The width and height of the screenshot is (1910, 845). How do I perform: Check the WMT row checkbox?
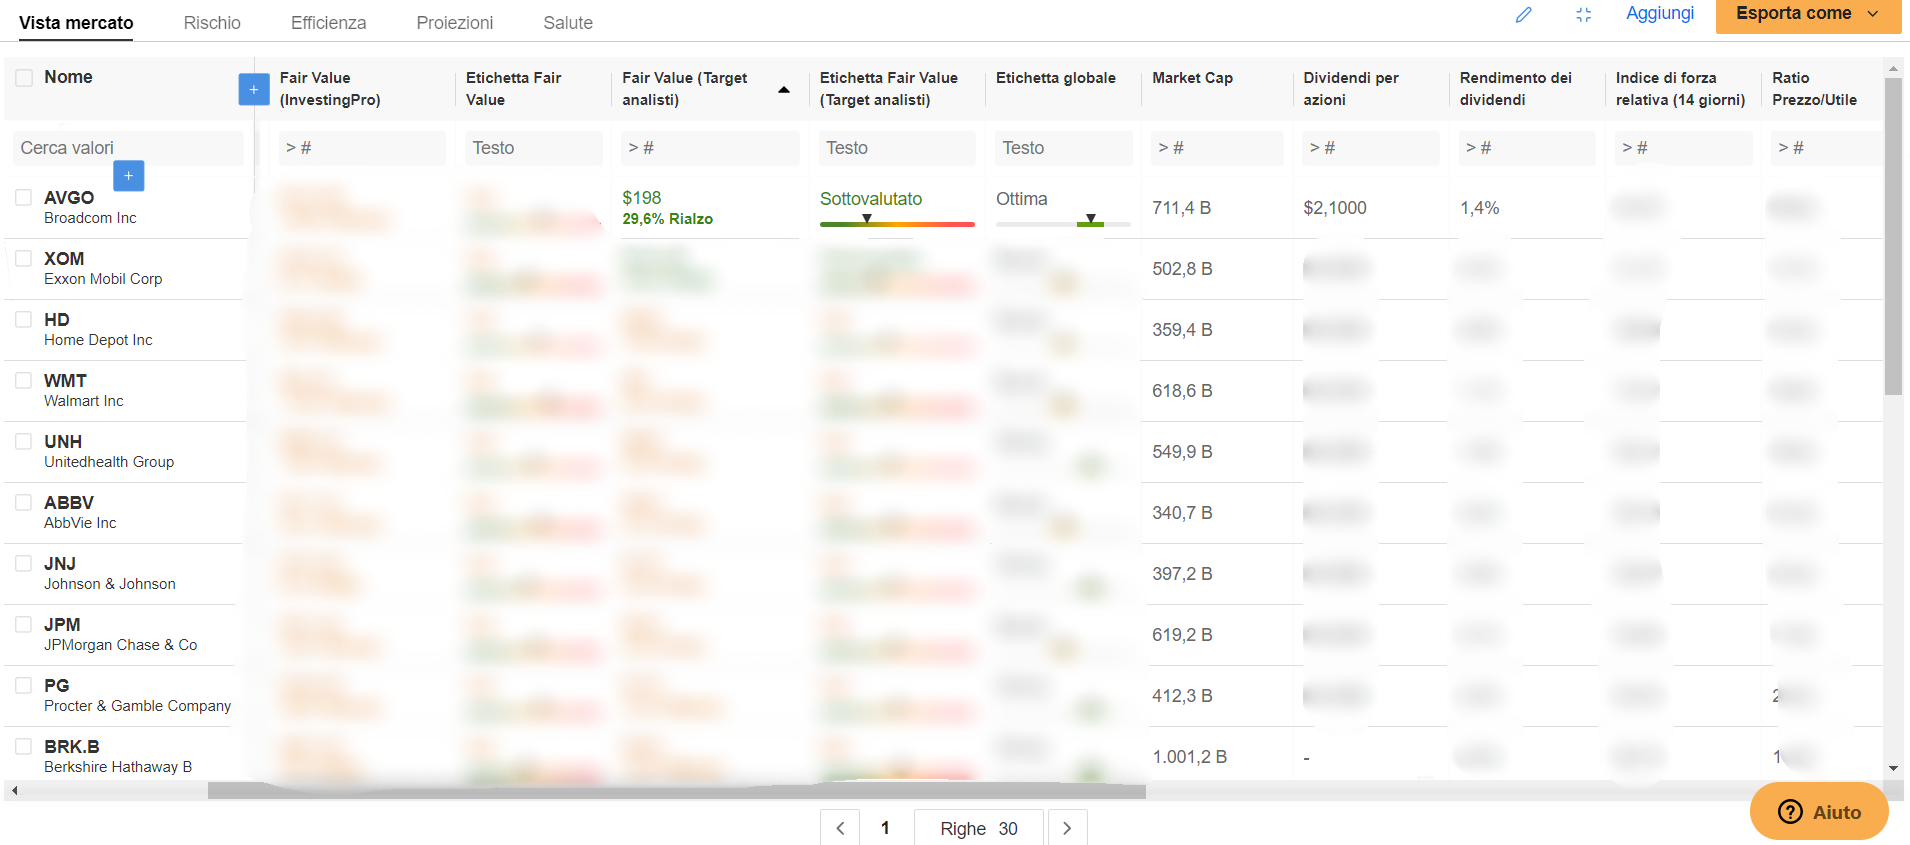(24, 380)
